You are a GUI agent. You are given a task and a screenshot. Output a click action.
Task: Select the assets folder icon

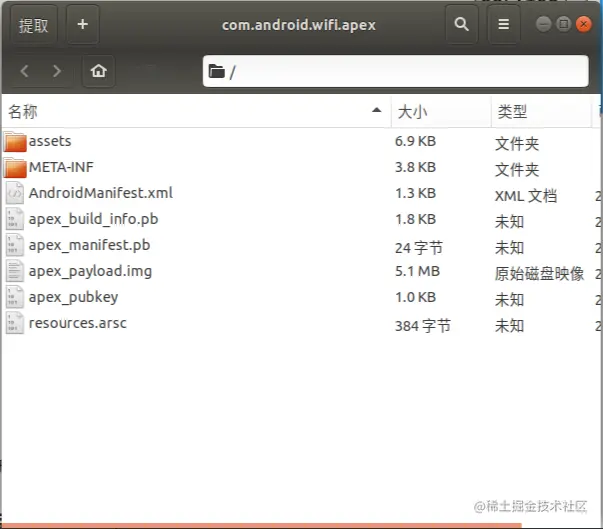pos(15,141)
